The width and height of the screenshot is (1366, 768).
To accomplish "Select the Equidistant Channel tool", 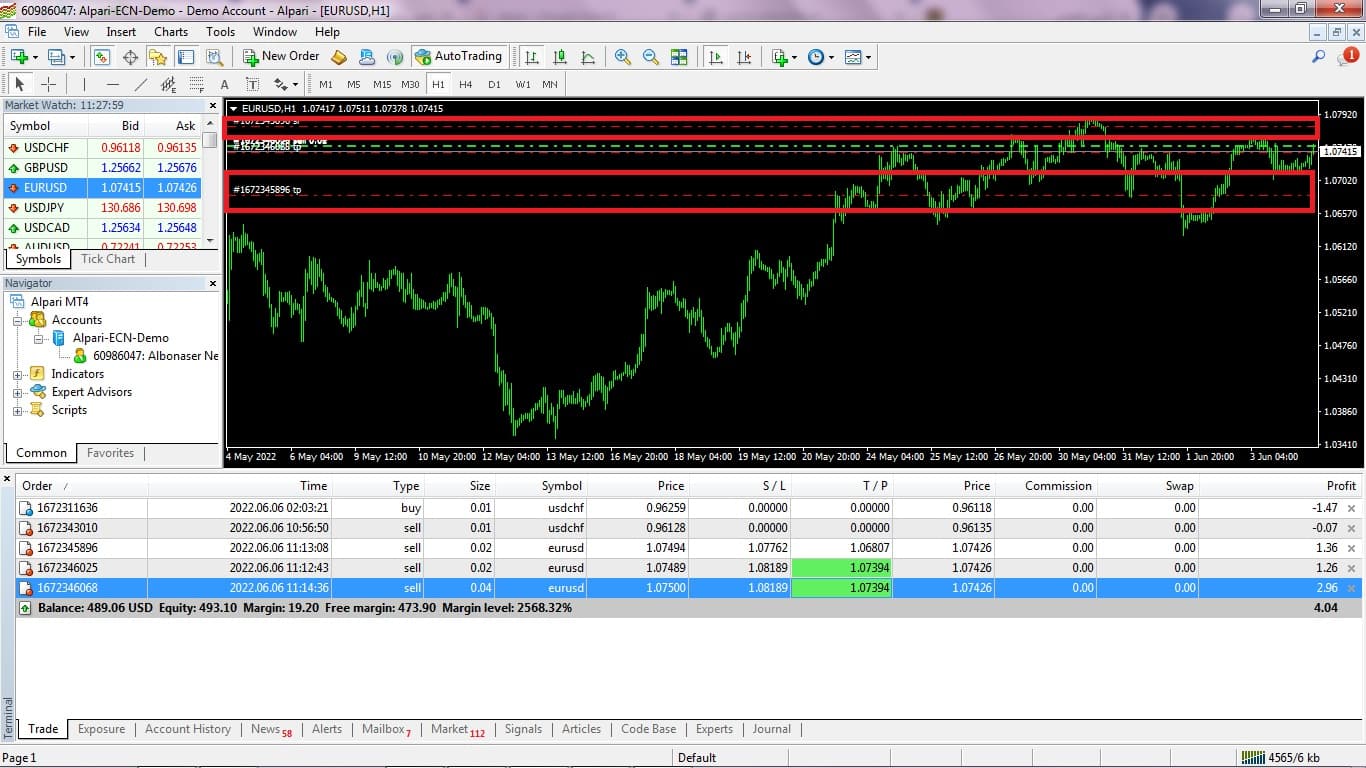I will [x=168, y=85].
